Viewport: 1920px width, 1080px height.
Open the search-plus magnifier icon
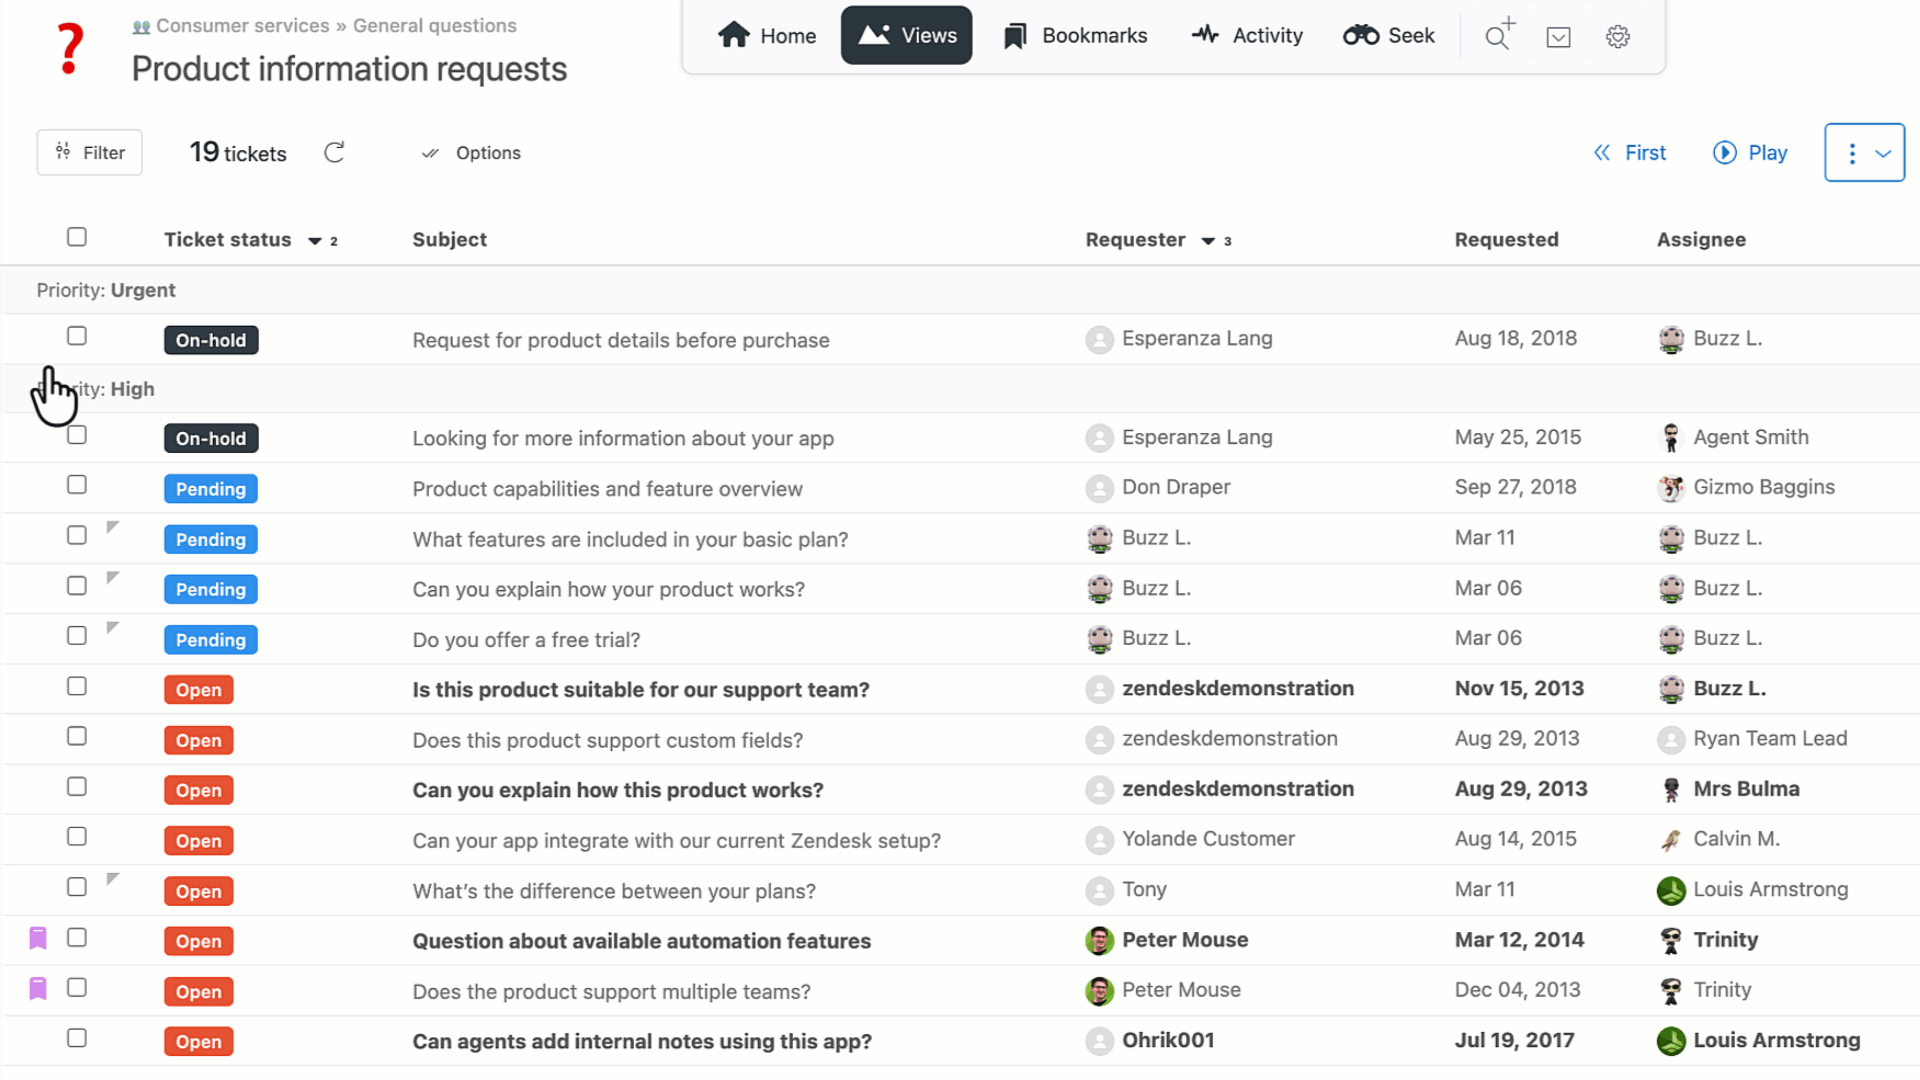pyautogui.click(x=1498, y=36)
